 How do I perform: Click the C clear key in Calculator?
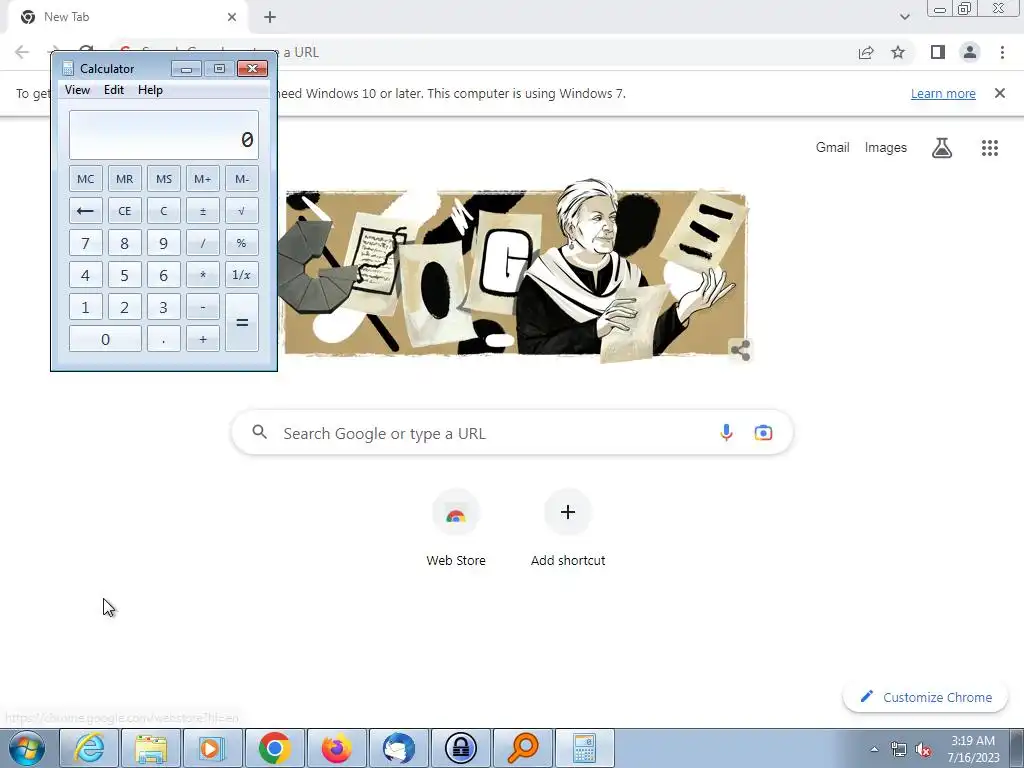pos(164,211)
